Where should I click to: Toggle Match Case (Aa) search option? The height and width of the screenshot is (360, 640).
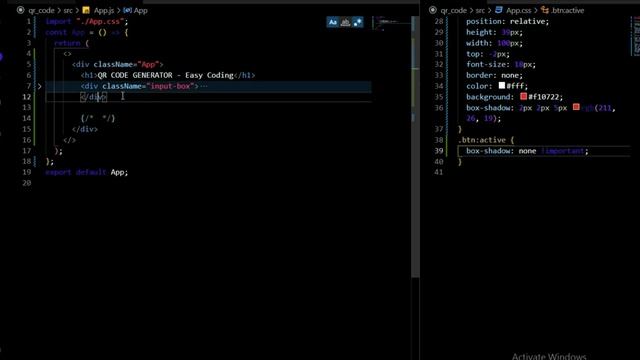[333, 22]
